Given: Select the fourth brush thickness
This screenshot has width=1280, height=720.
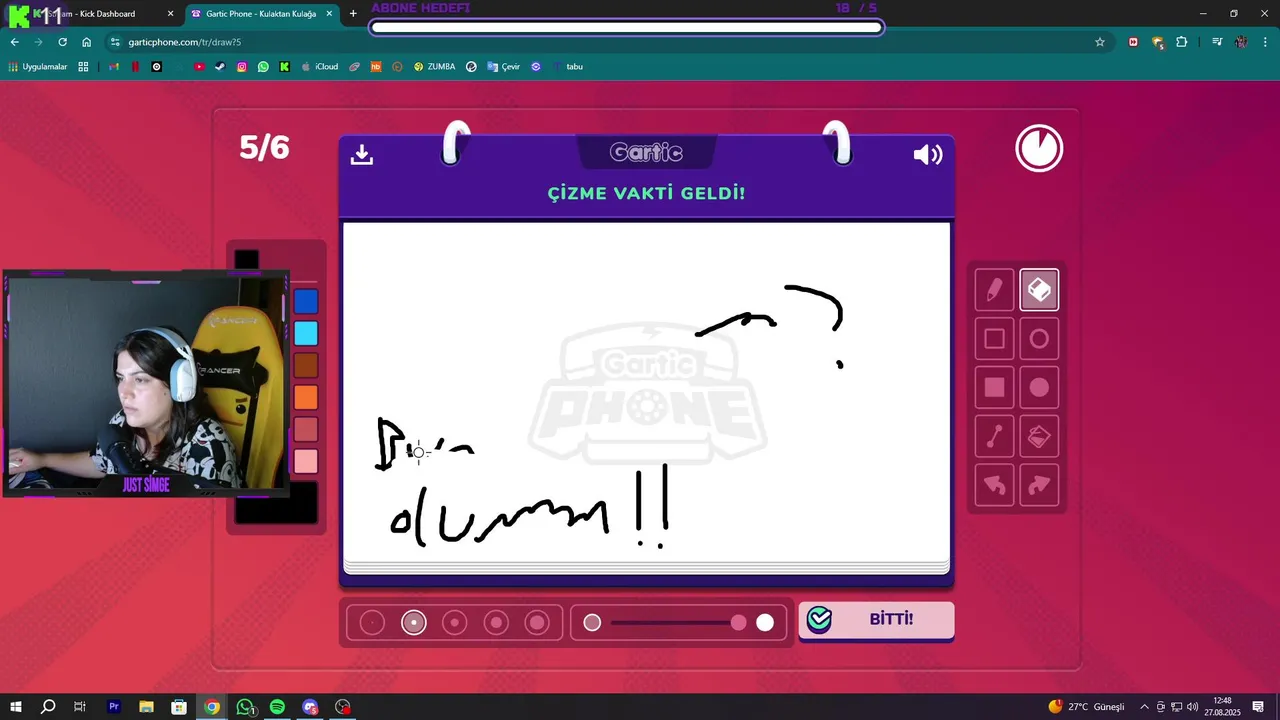Looking at the screenshot, I should click(496, 623).
